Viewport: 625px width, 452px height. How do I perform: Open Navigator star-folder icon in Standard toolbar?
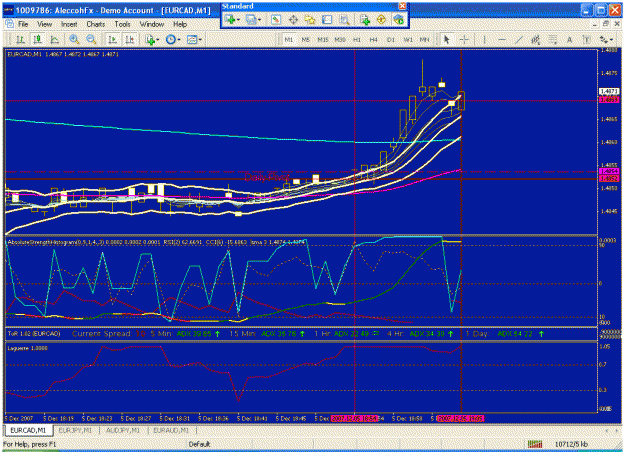[x=310, y=19]
